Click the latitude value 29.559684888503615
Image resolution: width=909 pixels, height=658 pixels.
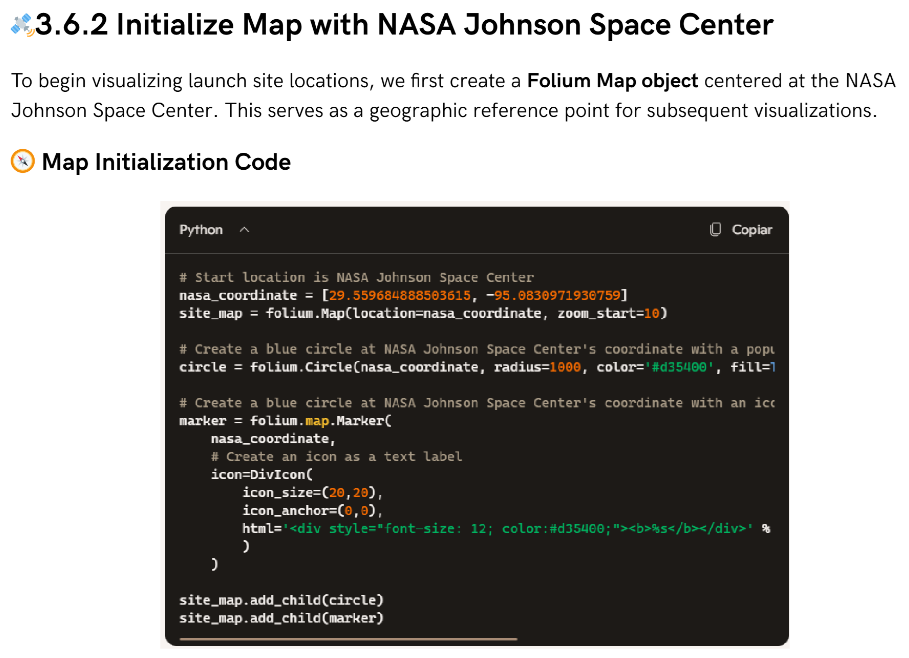(400, 295)
